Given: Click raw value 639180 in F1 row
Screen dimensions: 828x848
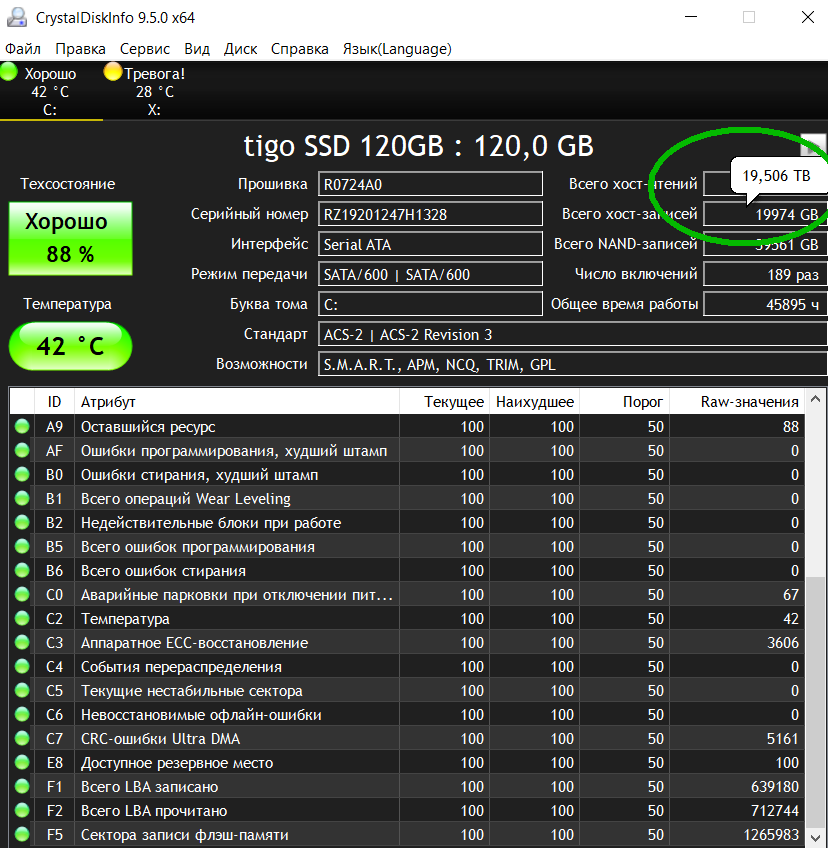Looking at the screenshot, I should point(774,787).
